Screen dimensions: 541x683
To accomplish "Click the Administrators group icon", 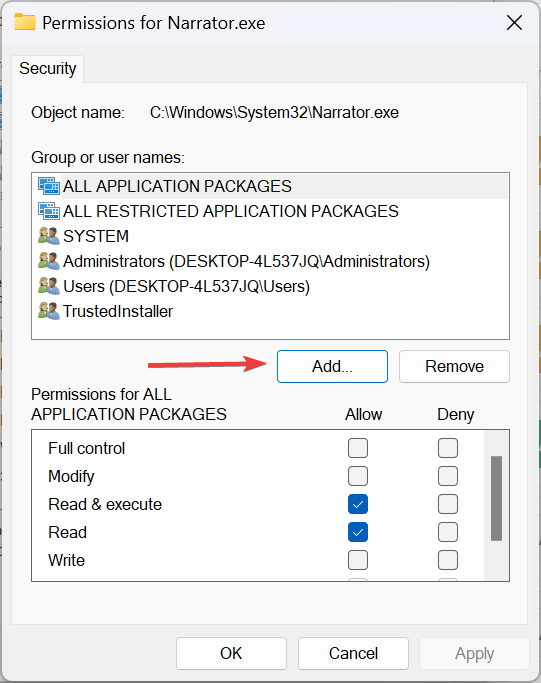I will (x=49, y=261).
